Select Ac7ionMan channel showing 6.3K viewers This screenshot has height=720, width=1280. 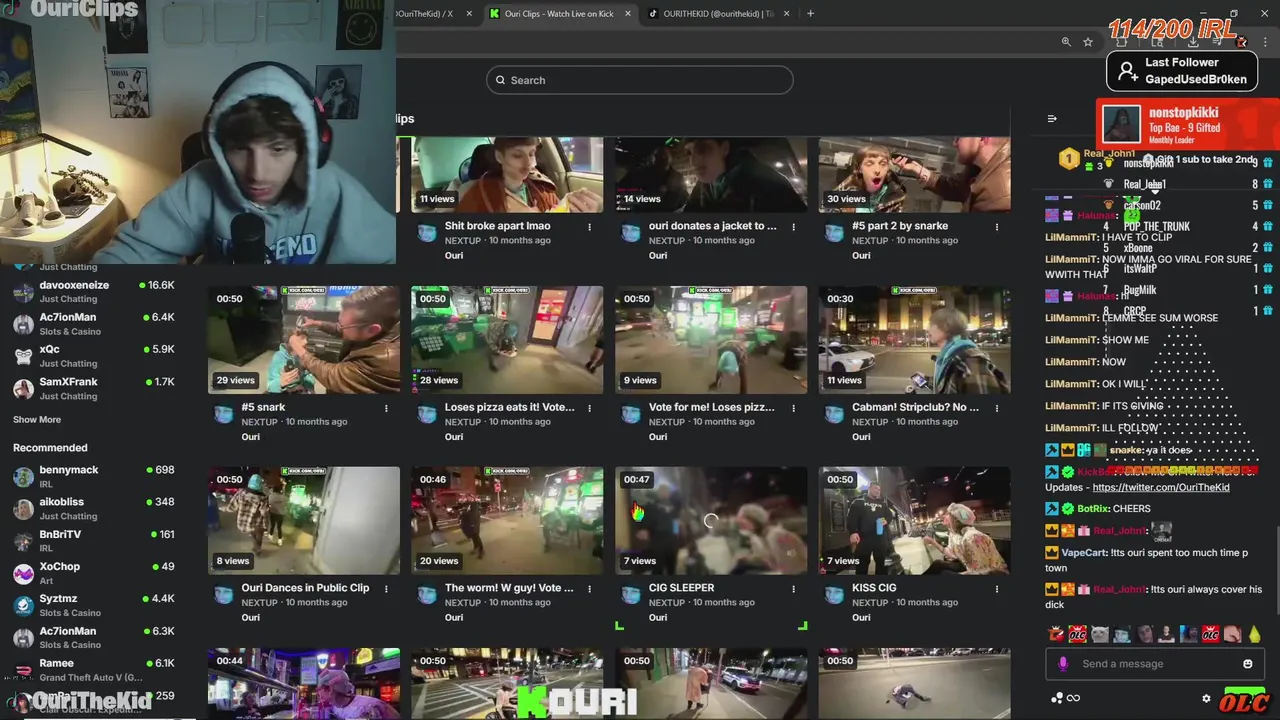click(96, 637)
